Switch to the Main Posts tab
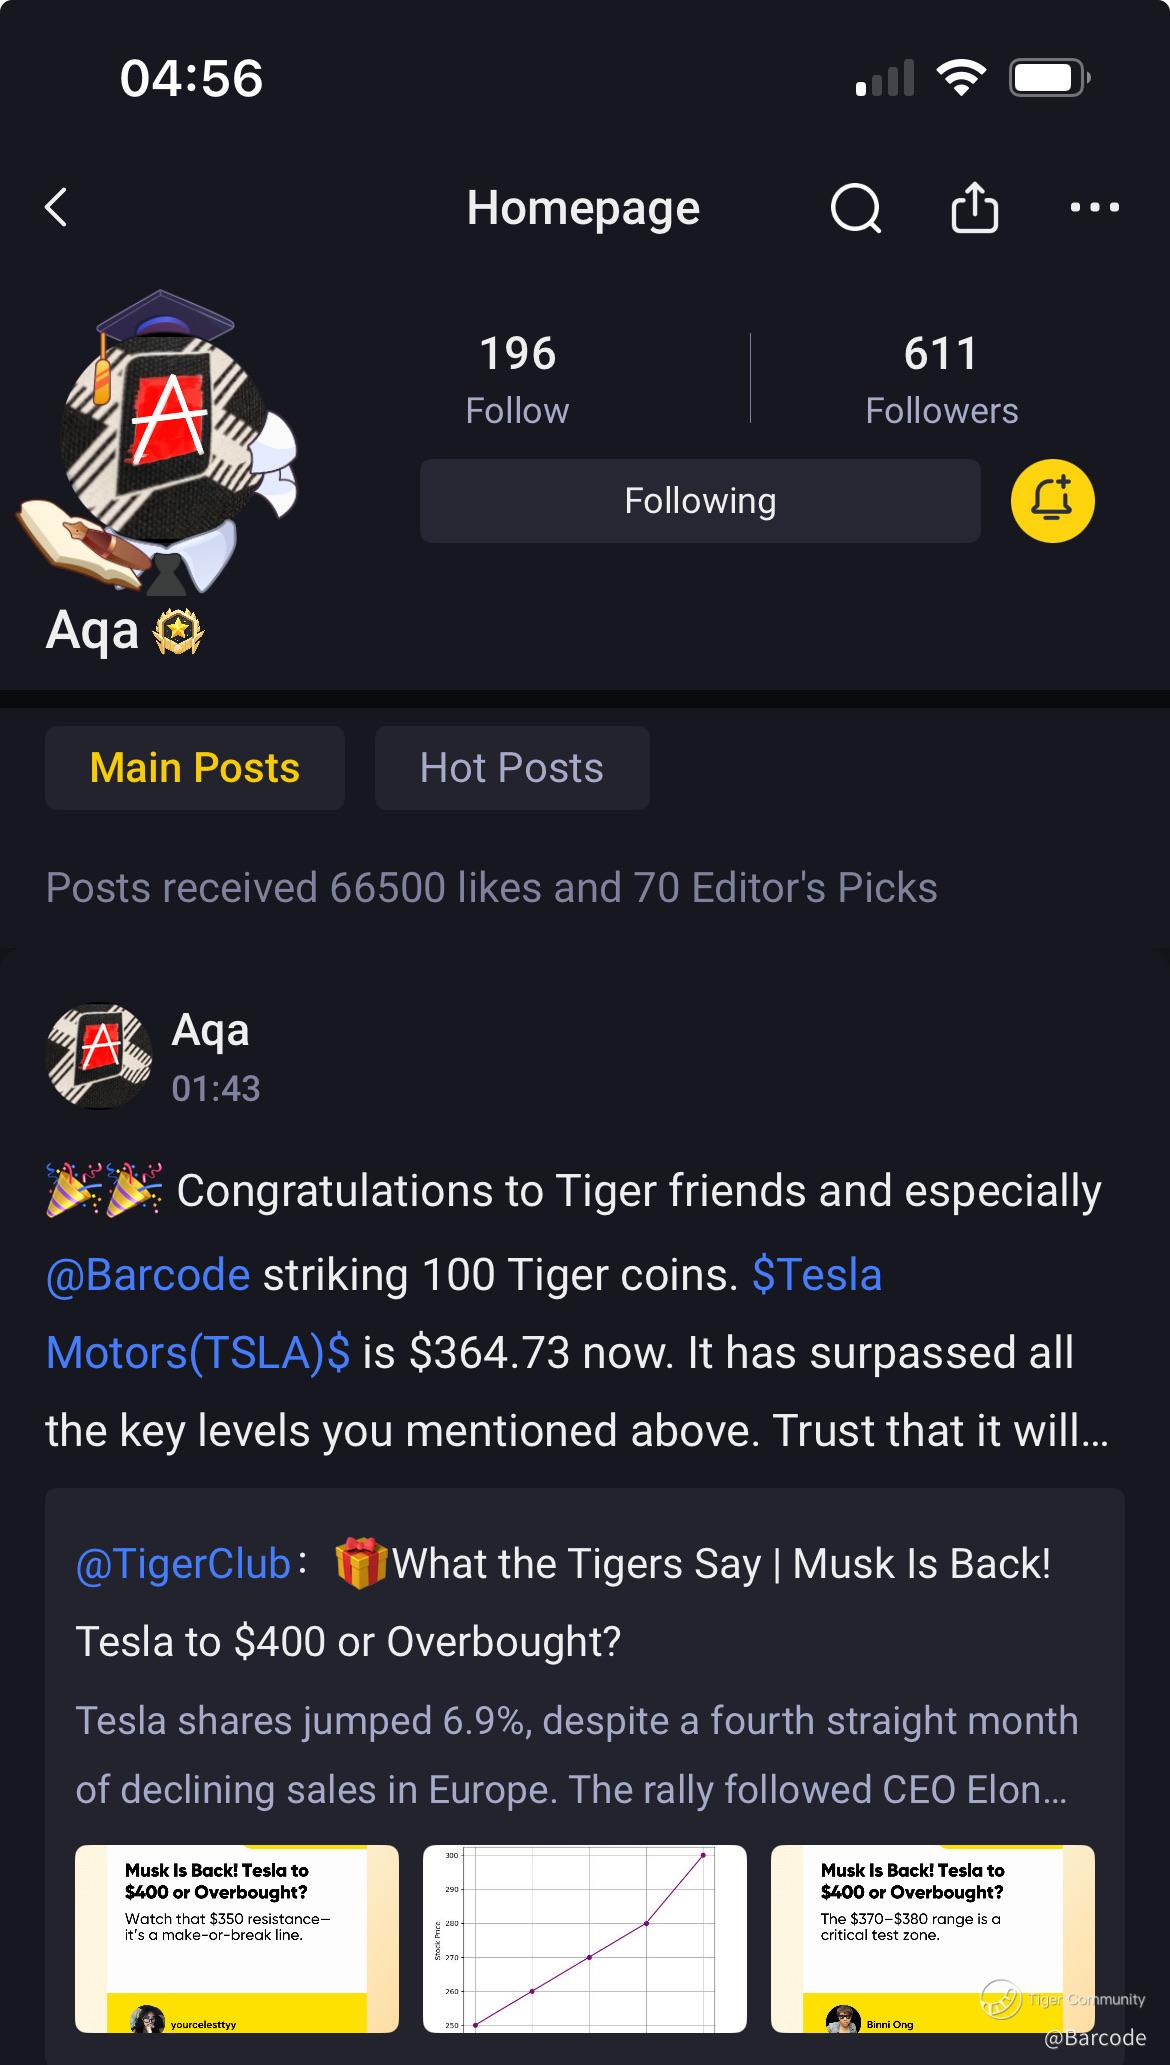This screenshot has width=1170, height=2065. pyautogui.click(x=195, y=768)
